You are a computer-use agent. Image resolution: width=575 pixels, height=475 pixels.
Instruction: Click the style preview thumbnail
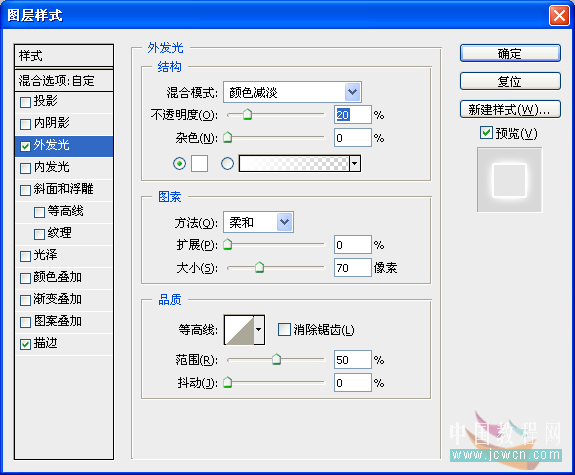tap(509, 180)
